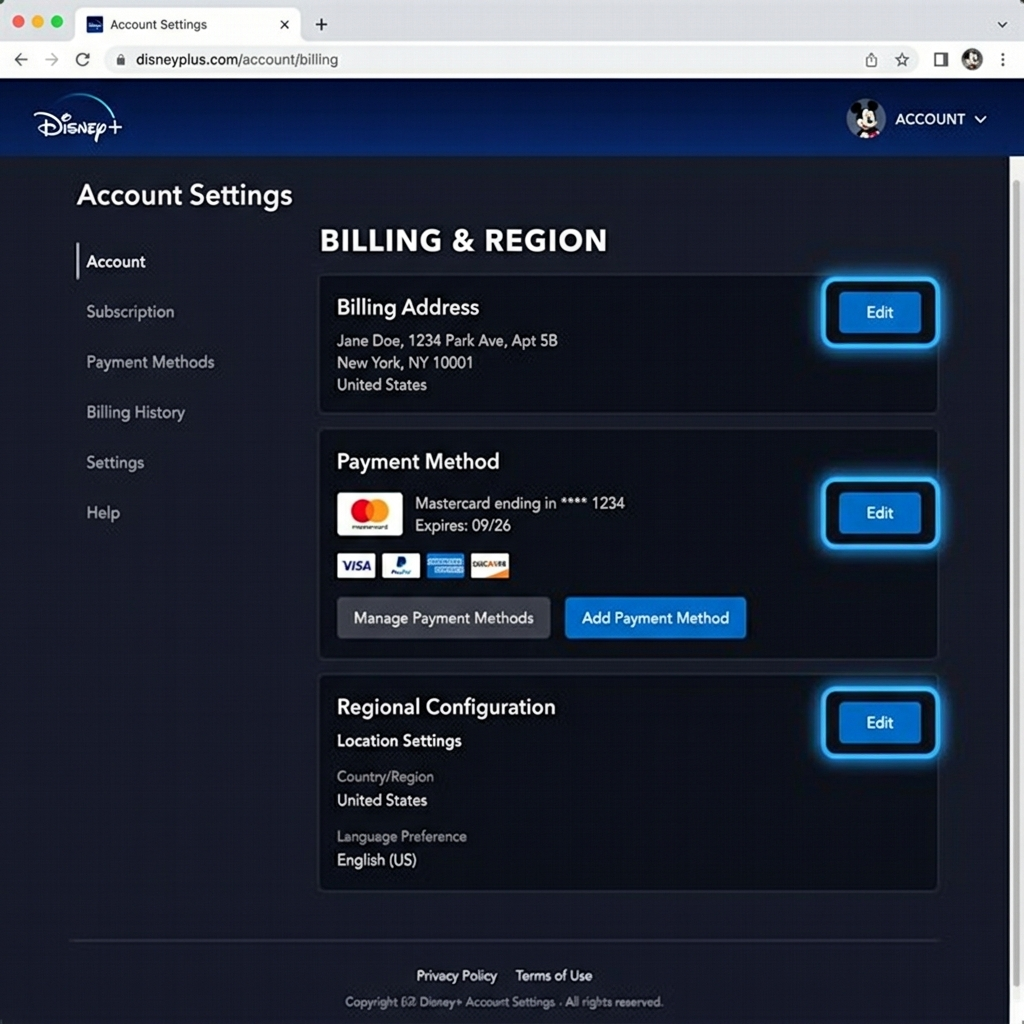The height and width of the screenshot is (1024, 1024).
Task: Click the BILLING & REGION heading
Action: [x=463, y=240]
